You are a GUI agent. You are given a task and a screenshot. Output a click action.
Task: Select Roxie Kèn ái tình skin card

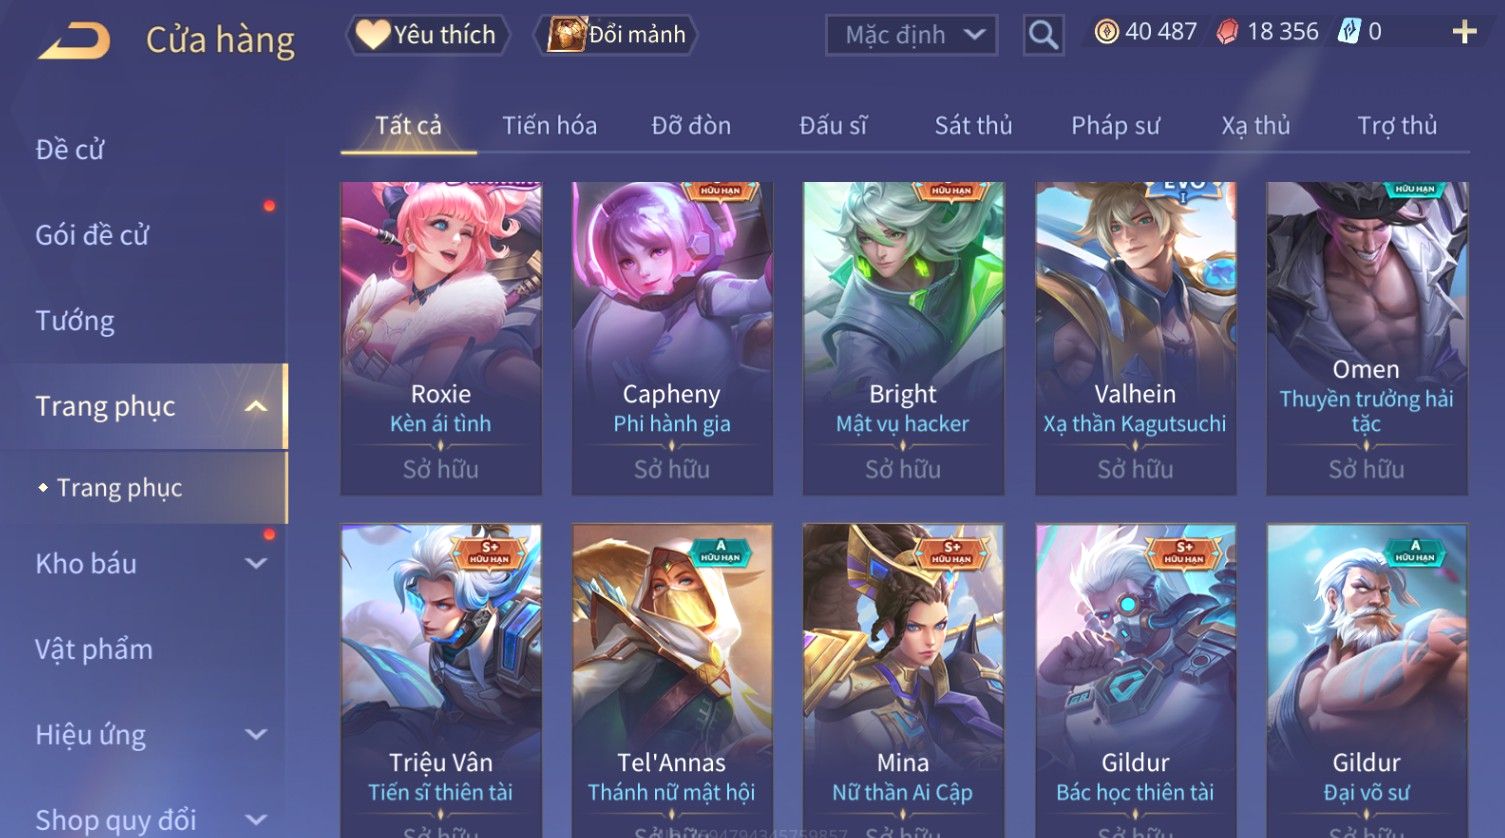pos(441,338)
